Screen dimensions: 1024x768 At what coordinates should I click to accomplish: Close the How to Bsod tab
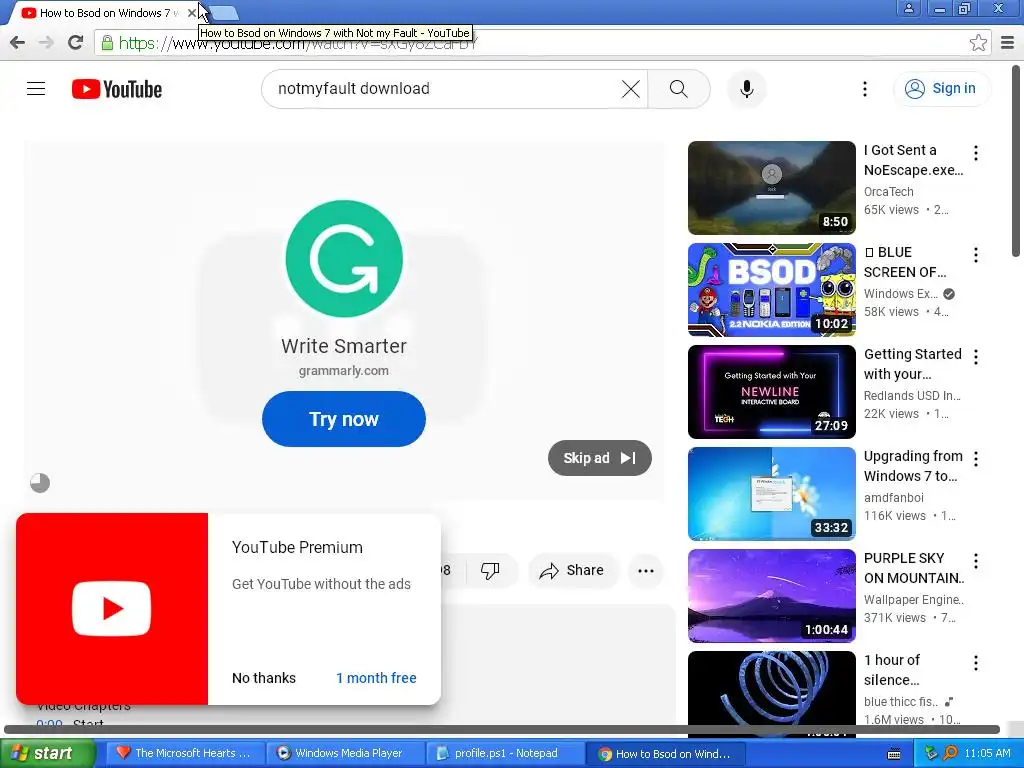[x=191, y=12]
